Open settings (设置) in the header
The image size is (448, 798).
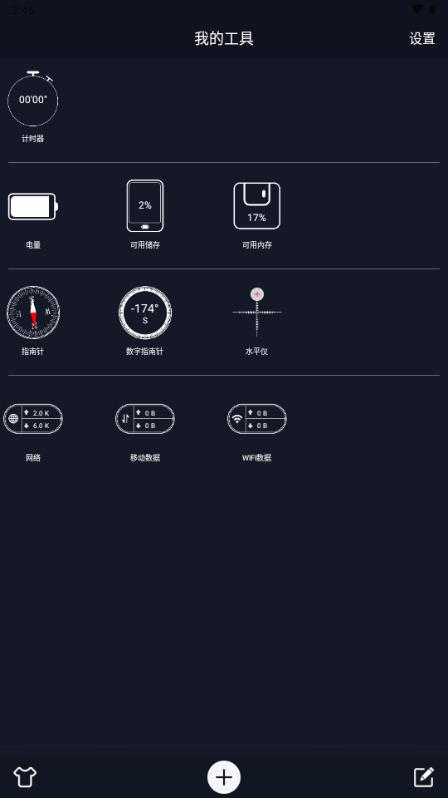[x=422, y=38]
